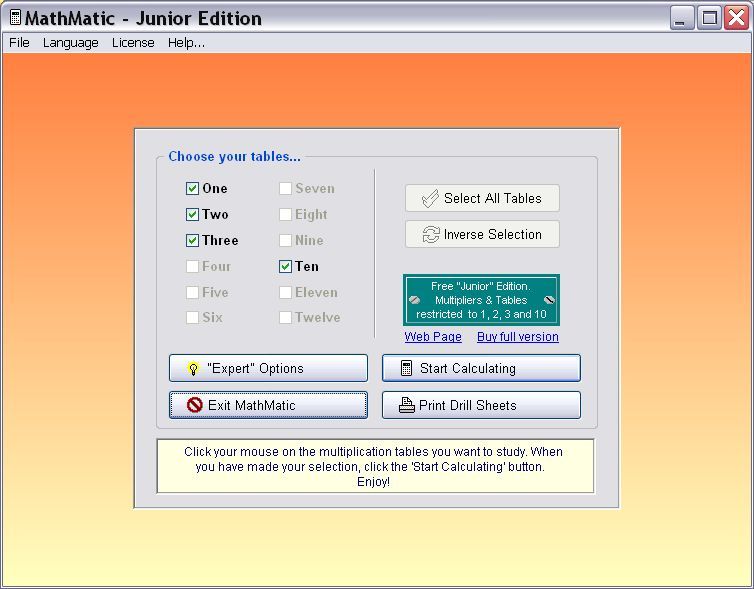The height and width of the screenshot is (589, 754).
Task: Click the calculator icon on Start Calculating
Action: tap(406, 368)
